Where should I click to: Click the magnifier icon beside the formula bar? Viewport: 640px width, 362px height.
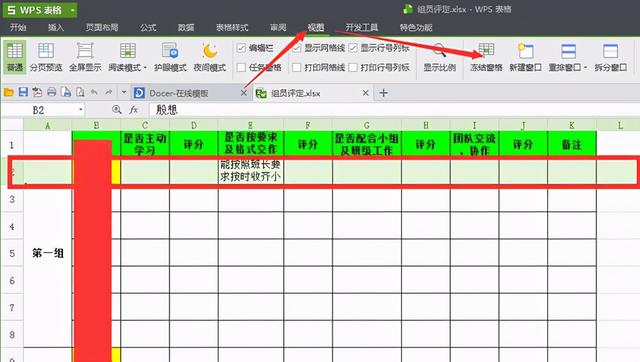click(x=116, y=109)
